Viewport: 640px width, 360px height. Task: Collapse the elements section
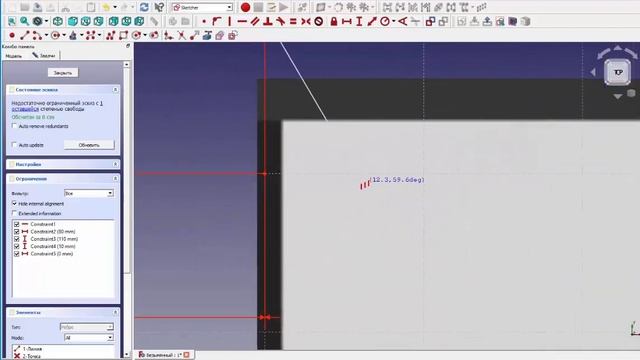116,312
